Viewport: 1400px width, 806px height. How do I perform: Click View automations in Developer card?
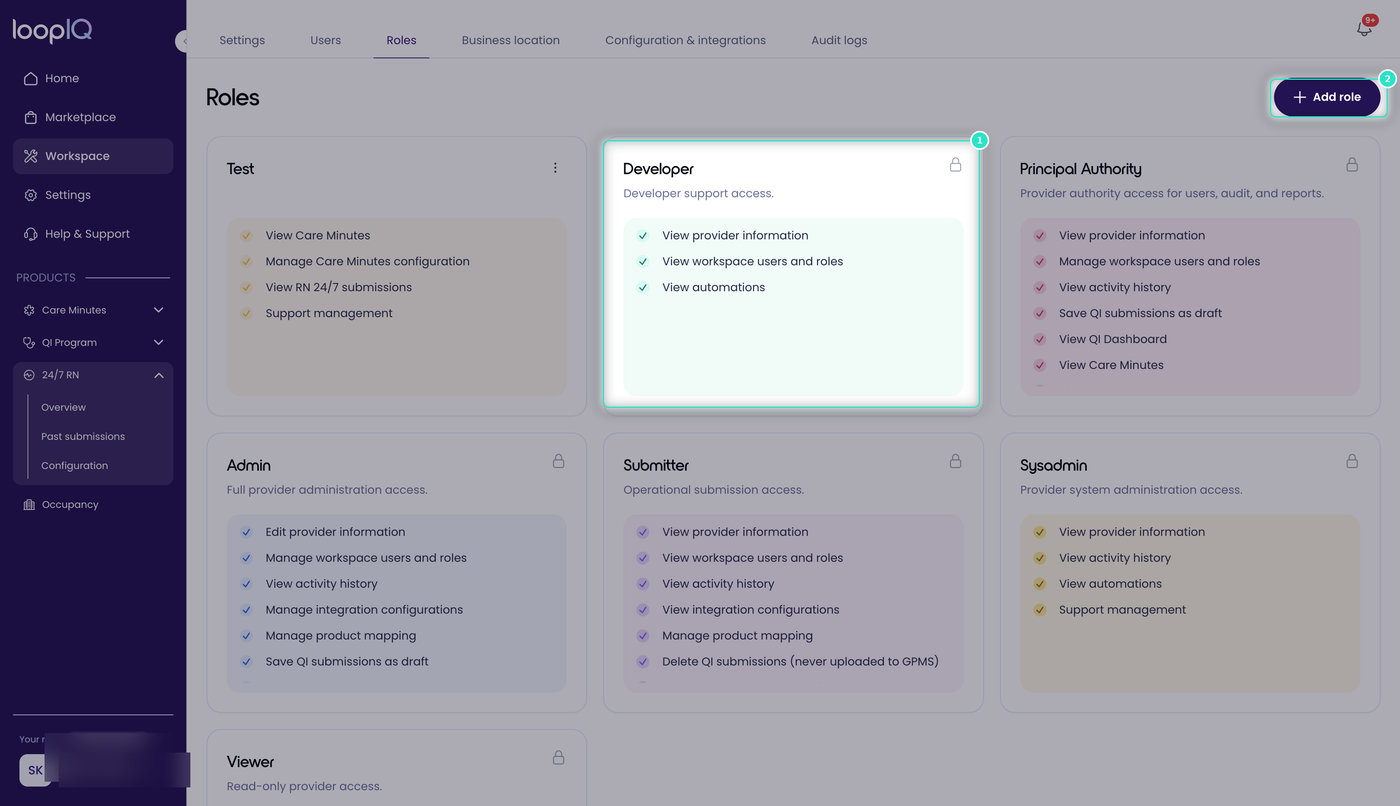(713, 287)
